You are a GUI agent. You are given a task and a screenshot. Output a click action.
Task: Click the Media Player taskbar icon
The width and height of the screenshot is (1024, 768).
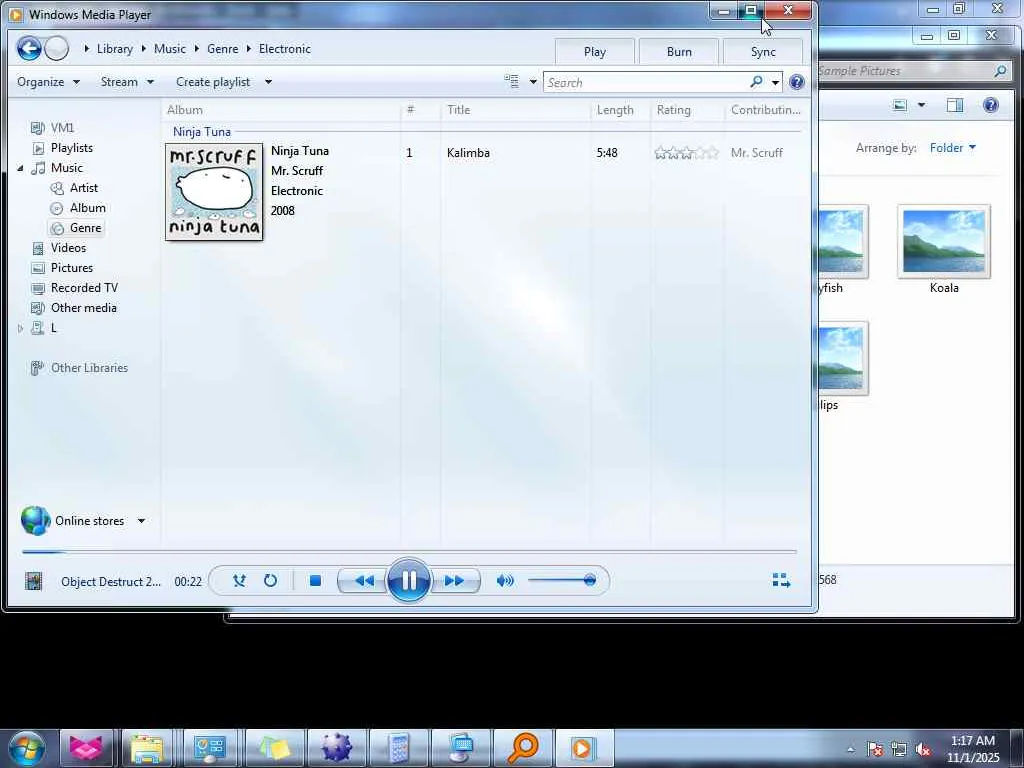coord(583,748)
